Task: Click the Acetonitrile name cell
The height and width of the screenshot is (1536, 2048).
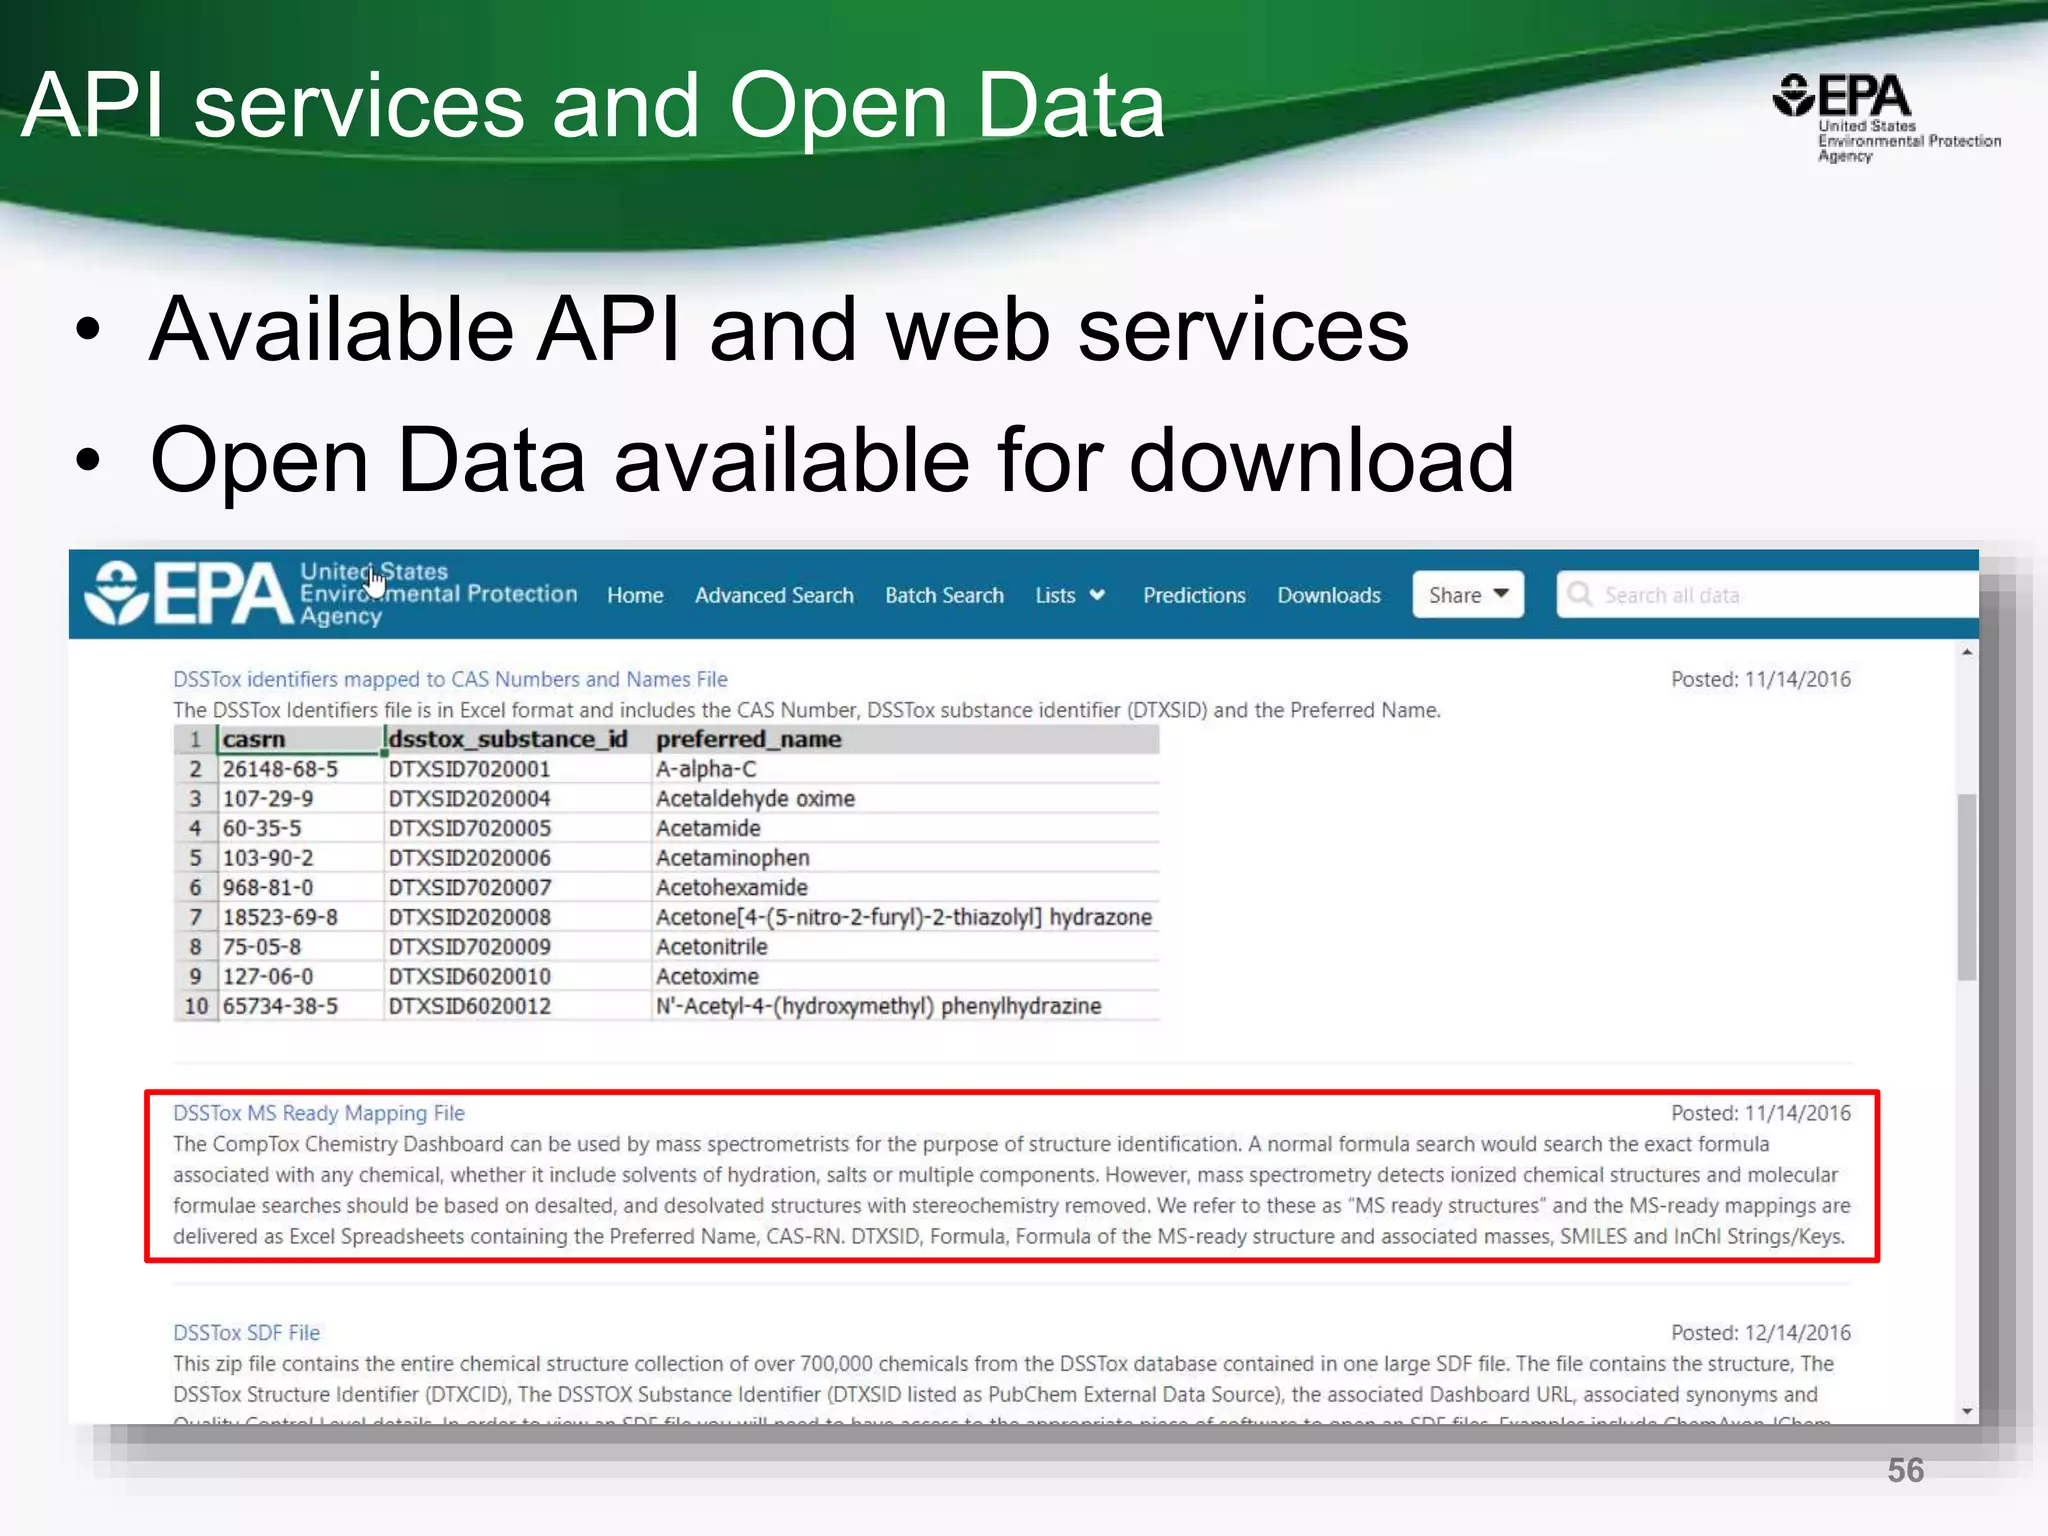Action: [905, 947]
